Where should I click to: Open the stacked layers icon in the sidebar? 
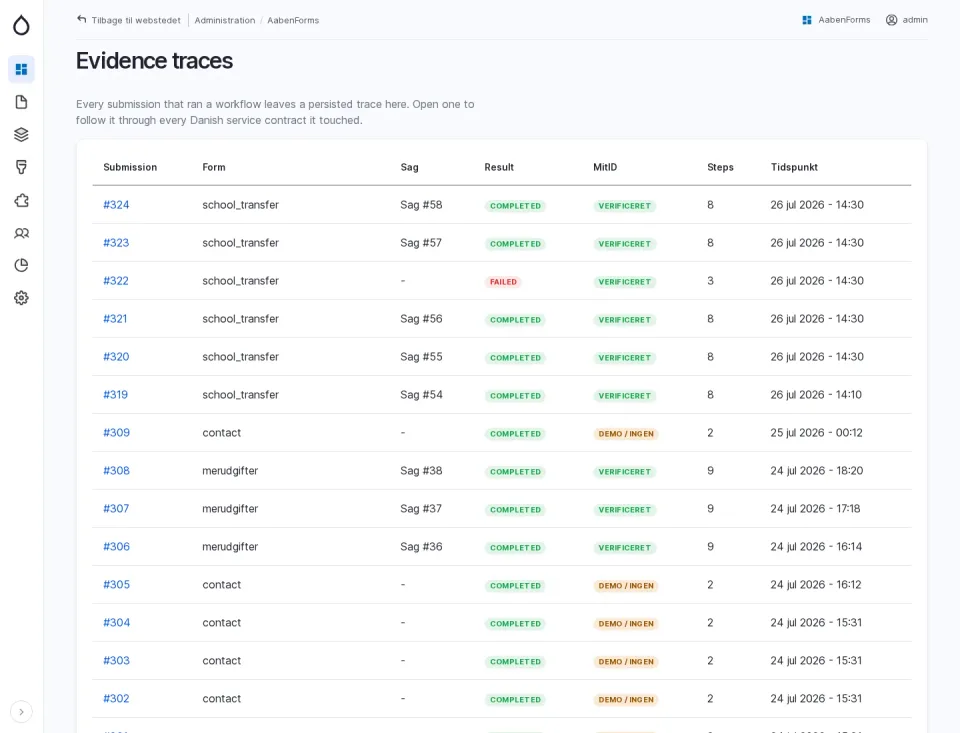click(x=21, y=134)
